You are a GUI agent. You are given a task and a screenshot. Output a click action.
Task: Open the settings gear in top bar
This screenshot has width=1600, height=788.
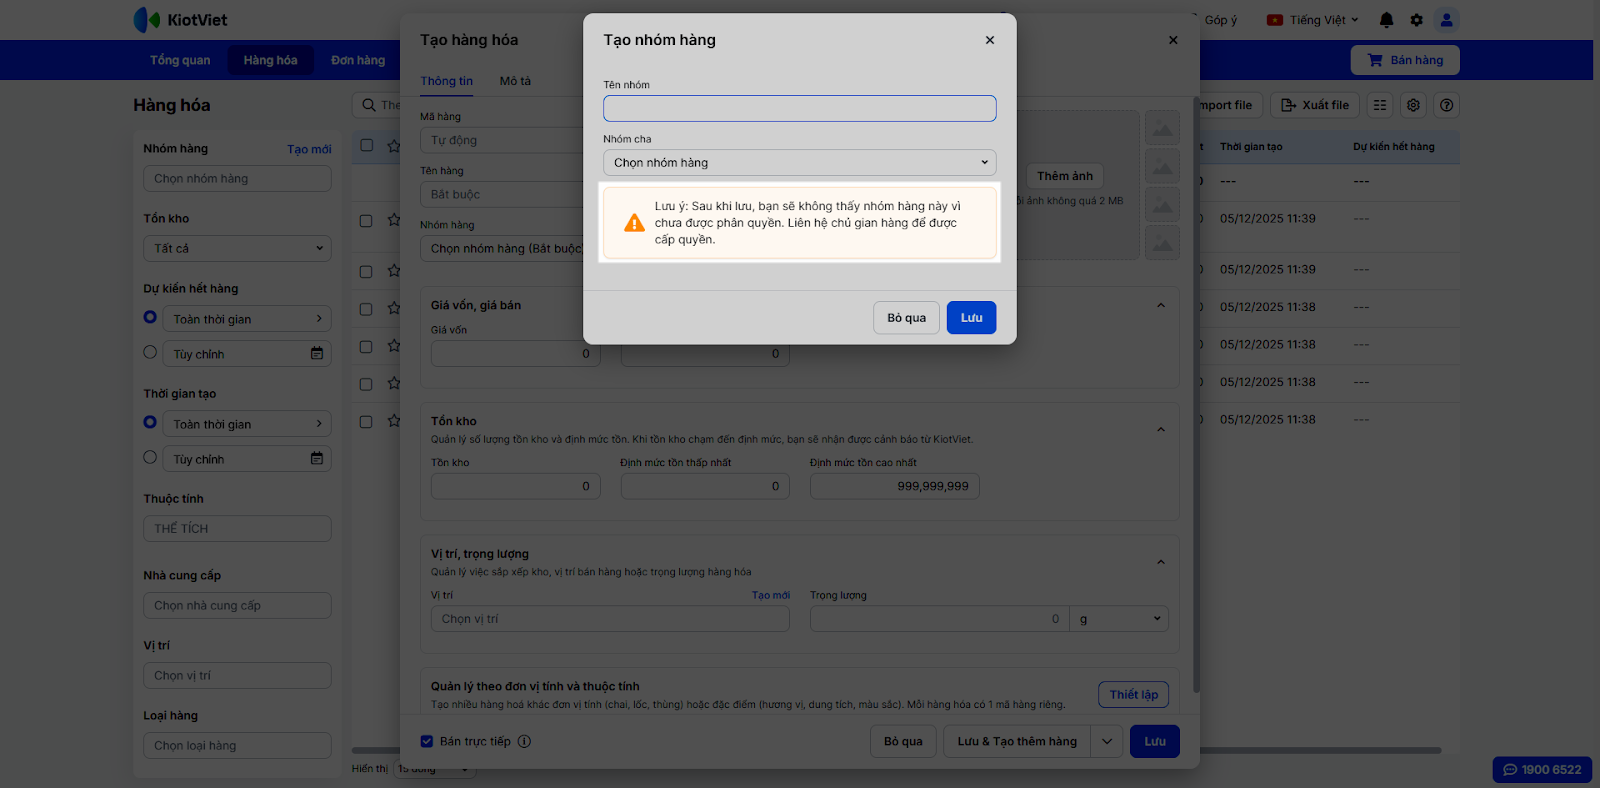click(1416, 20)
